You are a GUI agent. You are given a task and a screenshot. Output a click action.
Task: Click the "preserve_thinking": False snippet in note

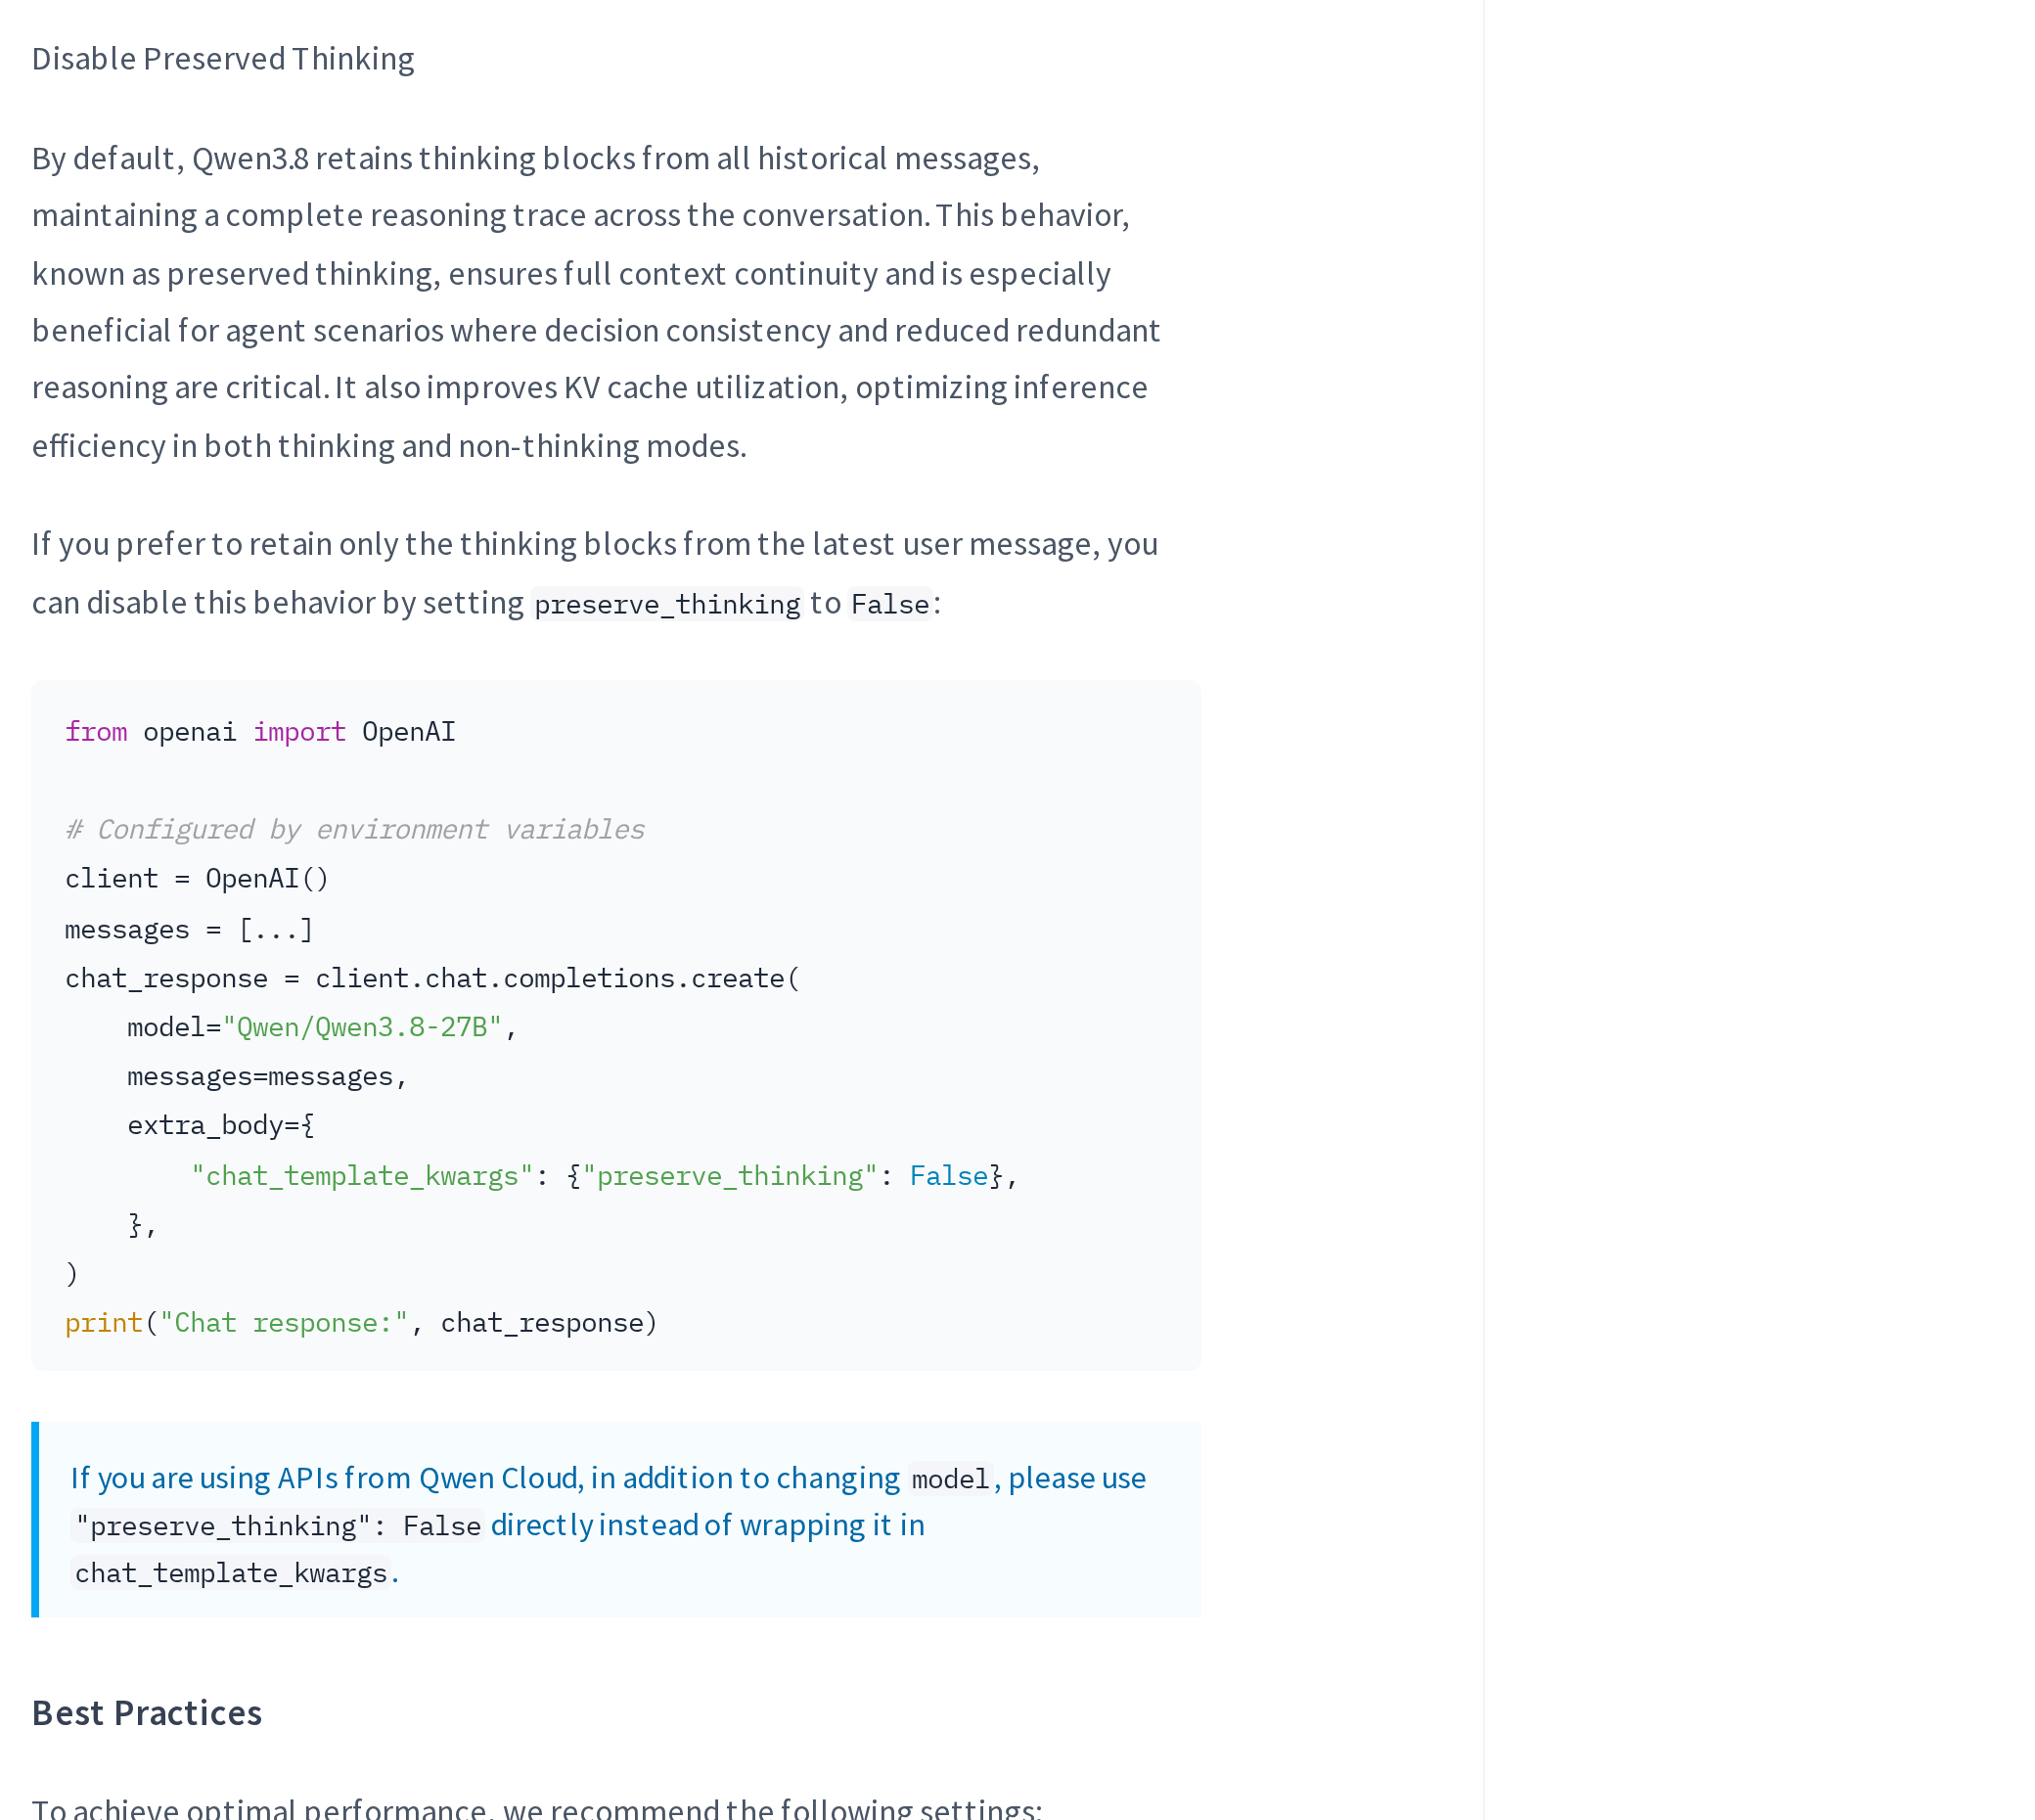(x=278, y=1526)
